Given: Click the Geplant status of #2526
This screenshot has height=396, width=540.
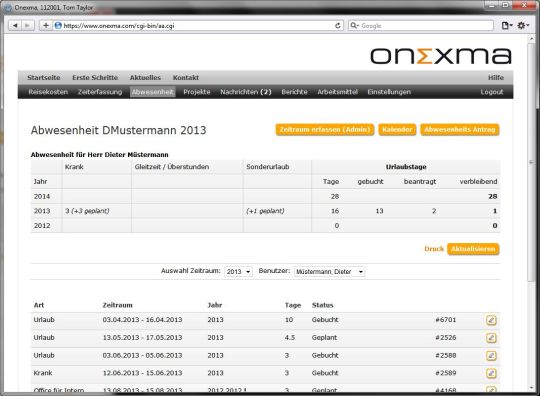Looking at the screenshot, I should point(324,338).
